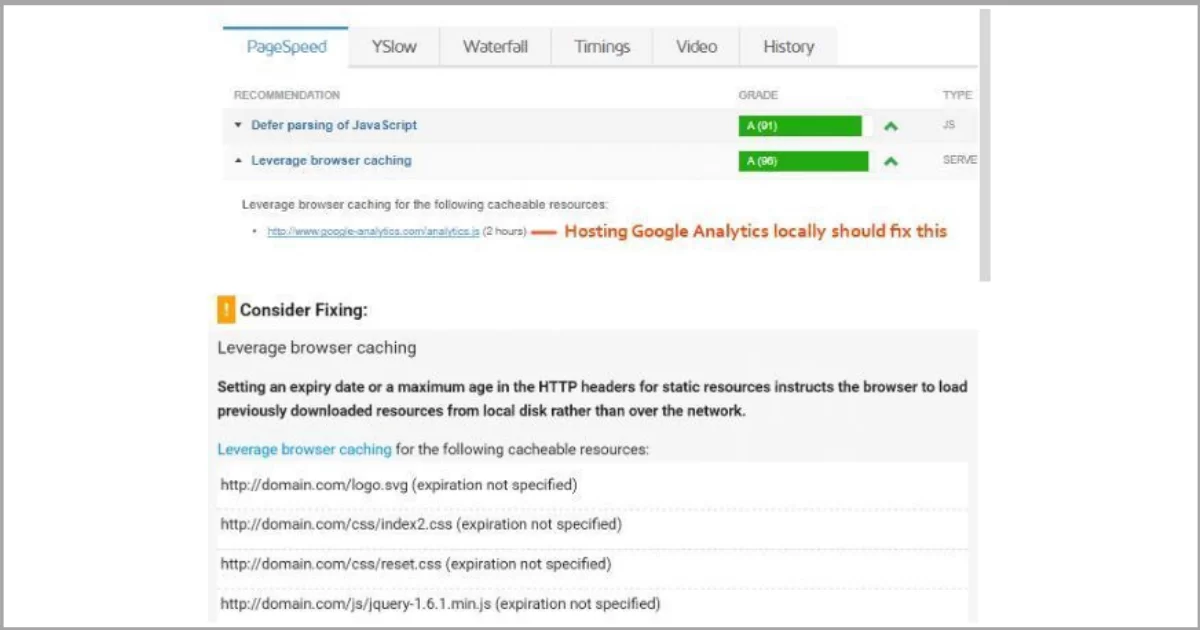Screen dimensions: 1200x630
Task: Click the green up arrow beside the A (96) grade
Action: coord(890,161)
